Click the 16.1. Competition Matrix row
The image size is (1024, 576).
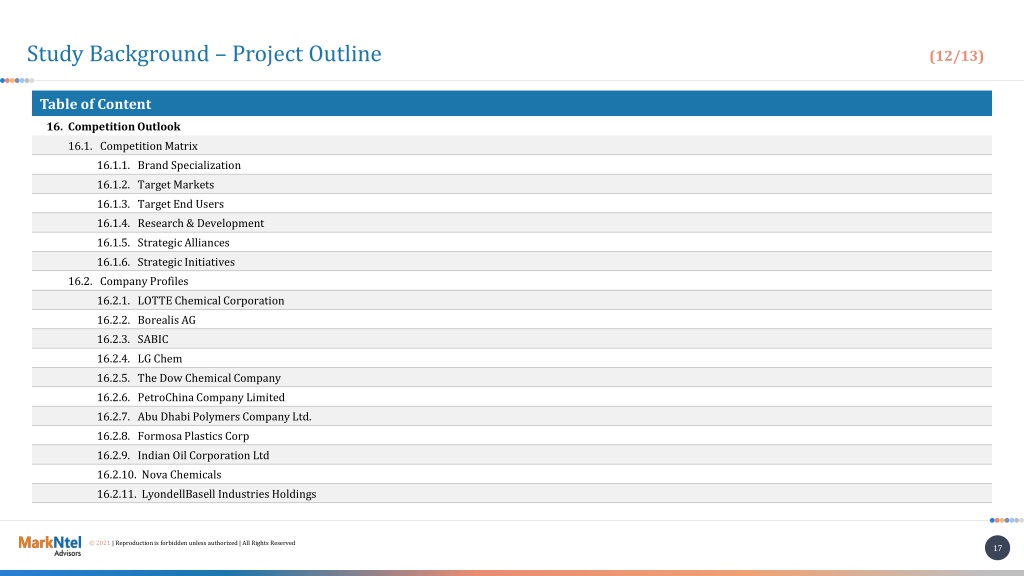point(512,146)
